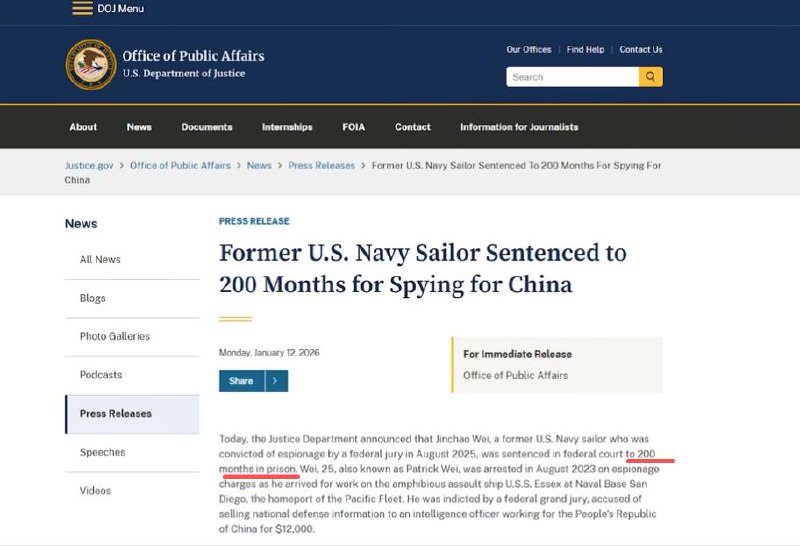Open the News navigation menu
Screen dimensions: 800x546
139,127
